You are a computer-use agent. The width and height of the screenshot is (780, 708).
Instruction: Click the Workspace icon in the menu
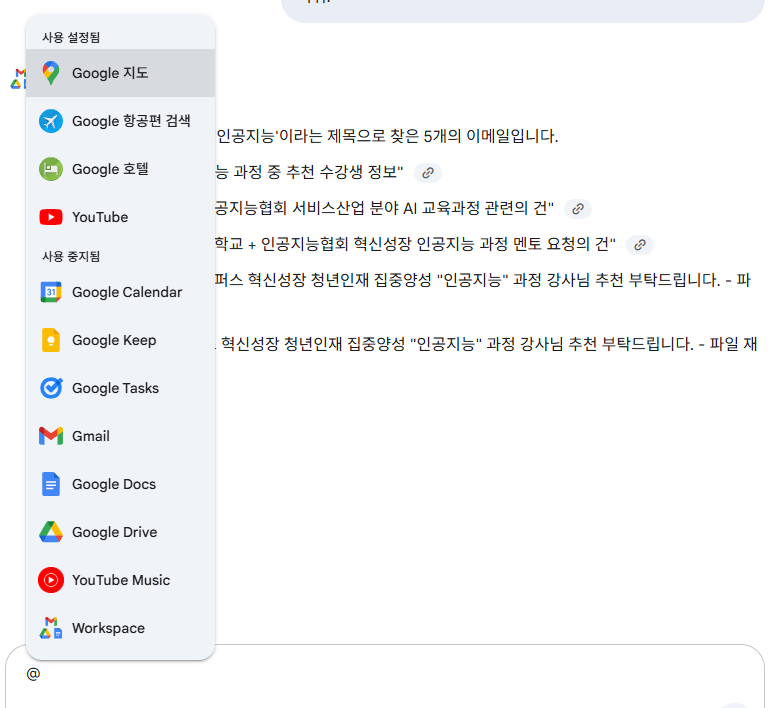(x=51, y=628)
